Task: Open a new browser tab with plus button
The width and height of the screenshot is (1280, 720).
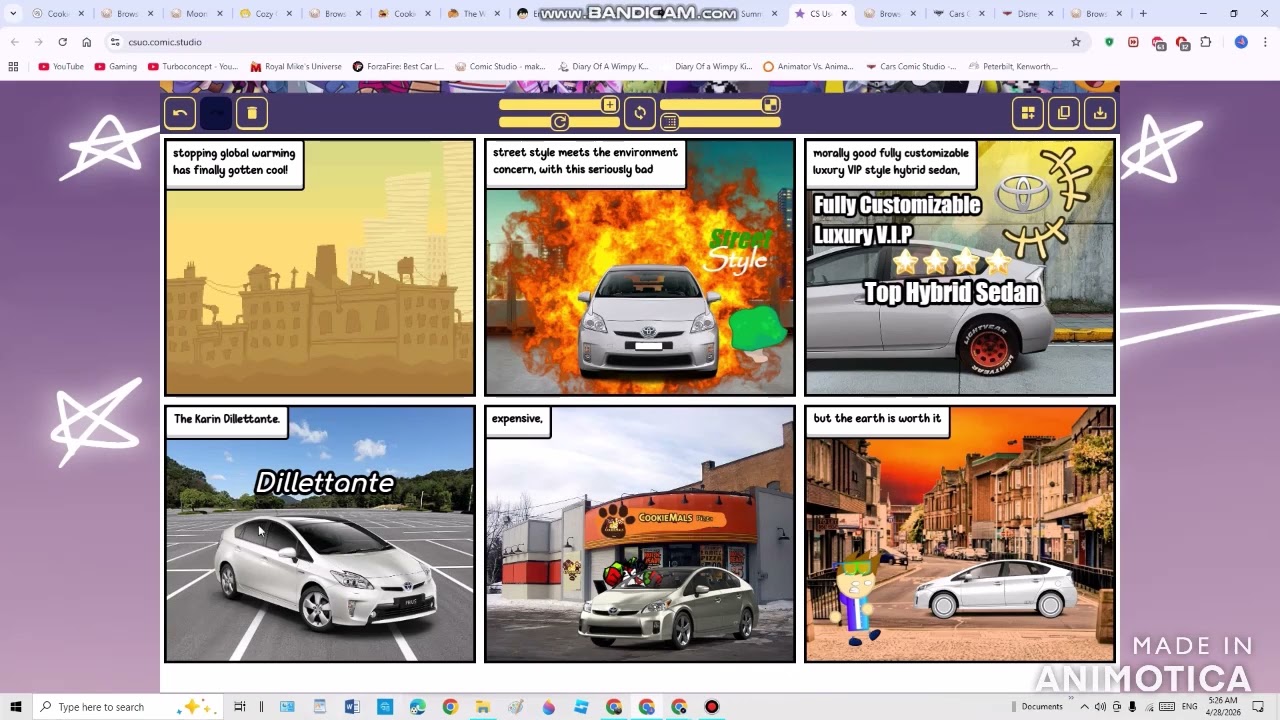Action: (x=1143, y=14)
